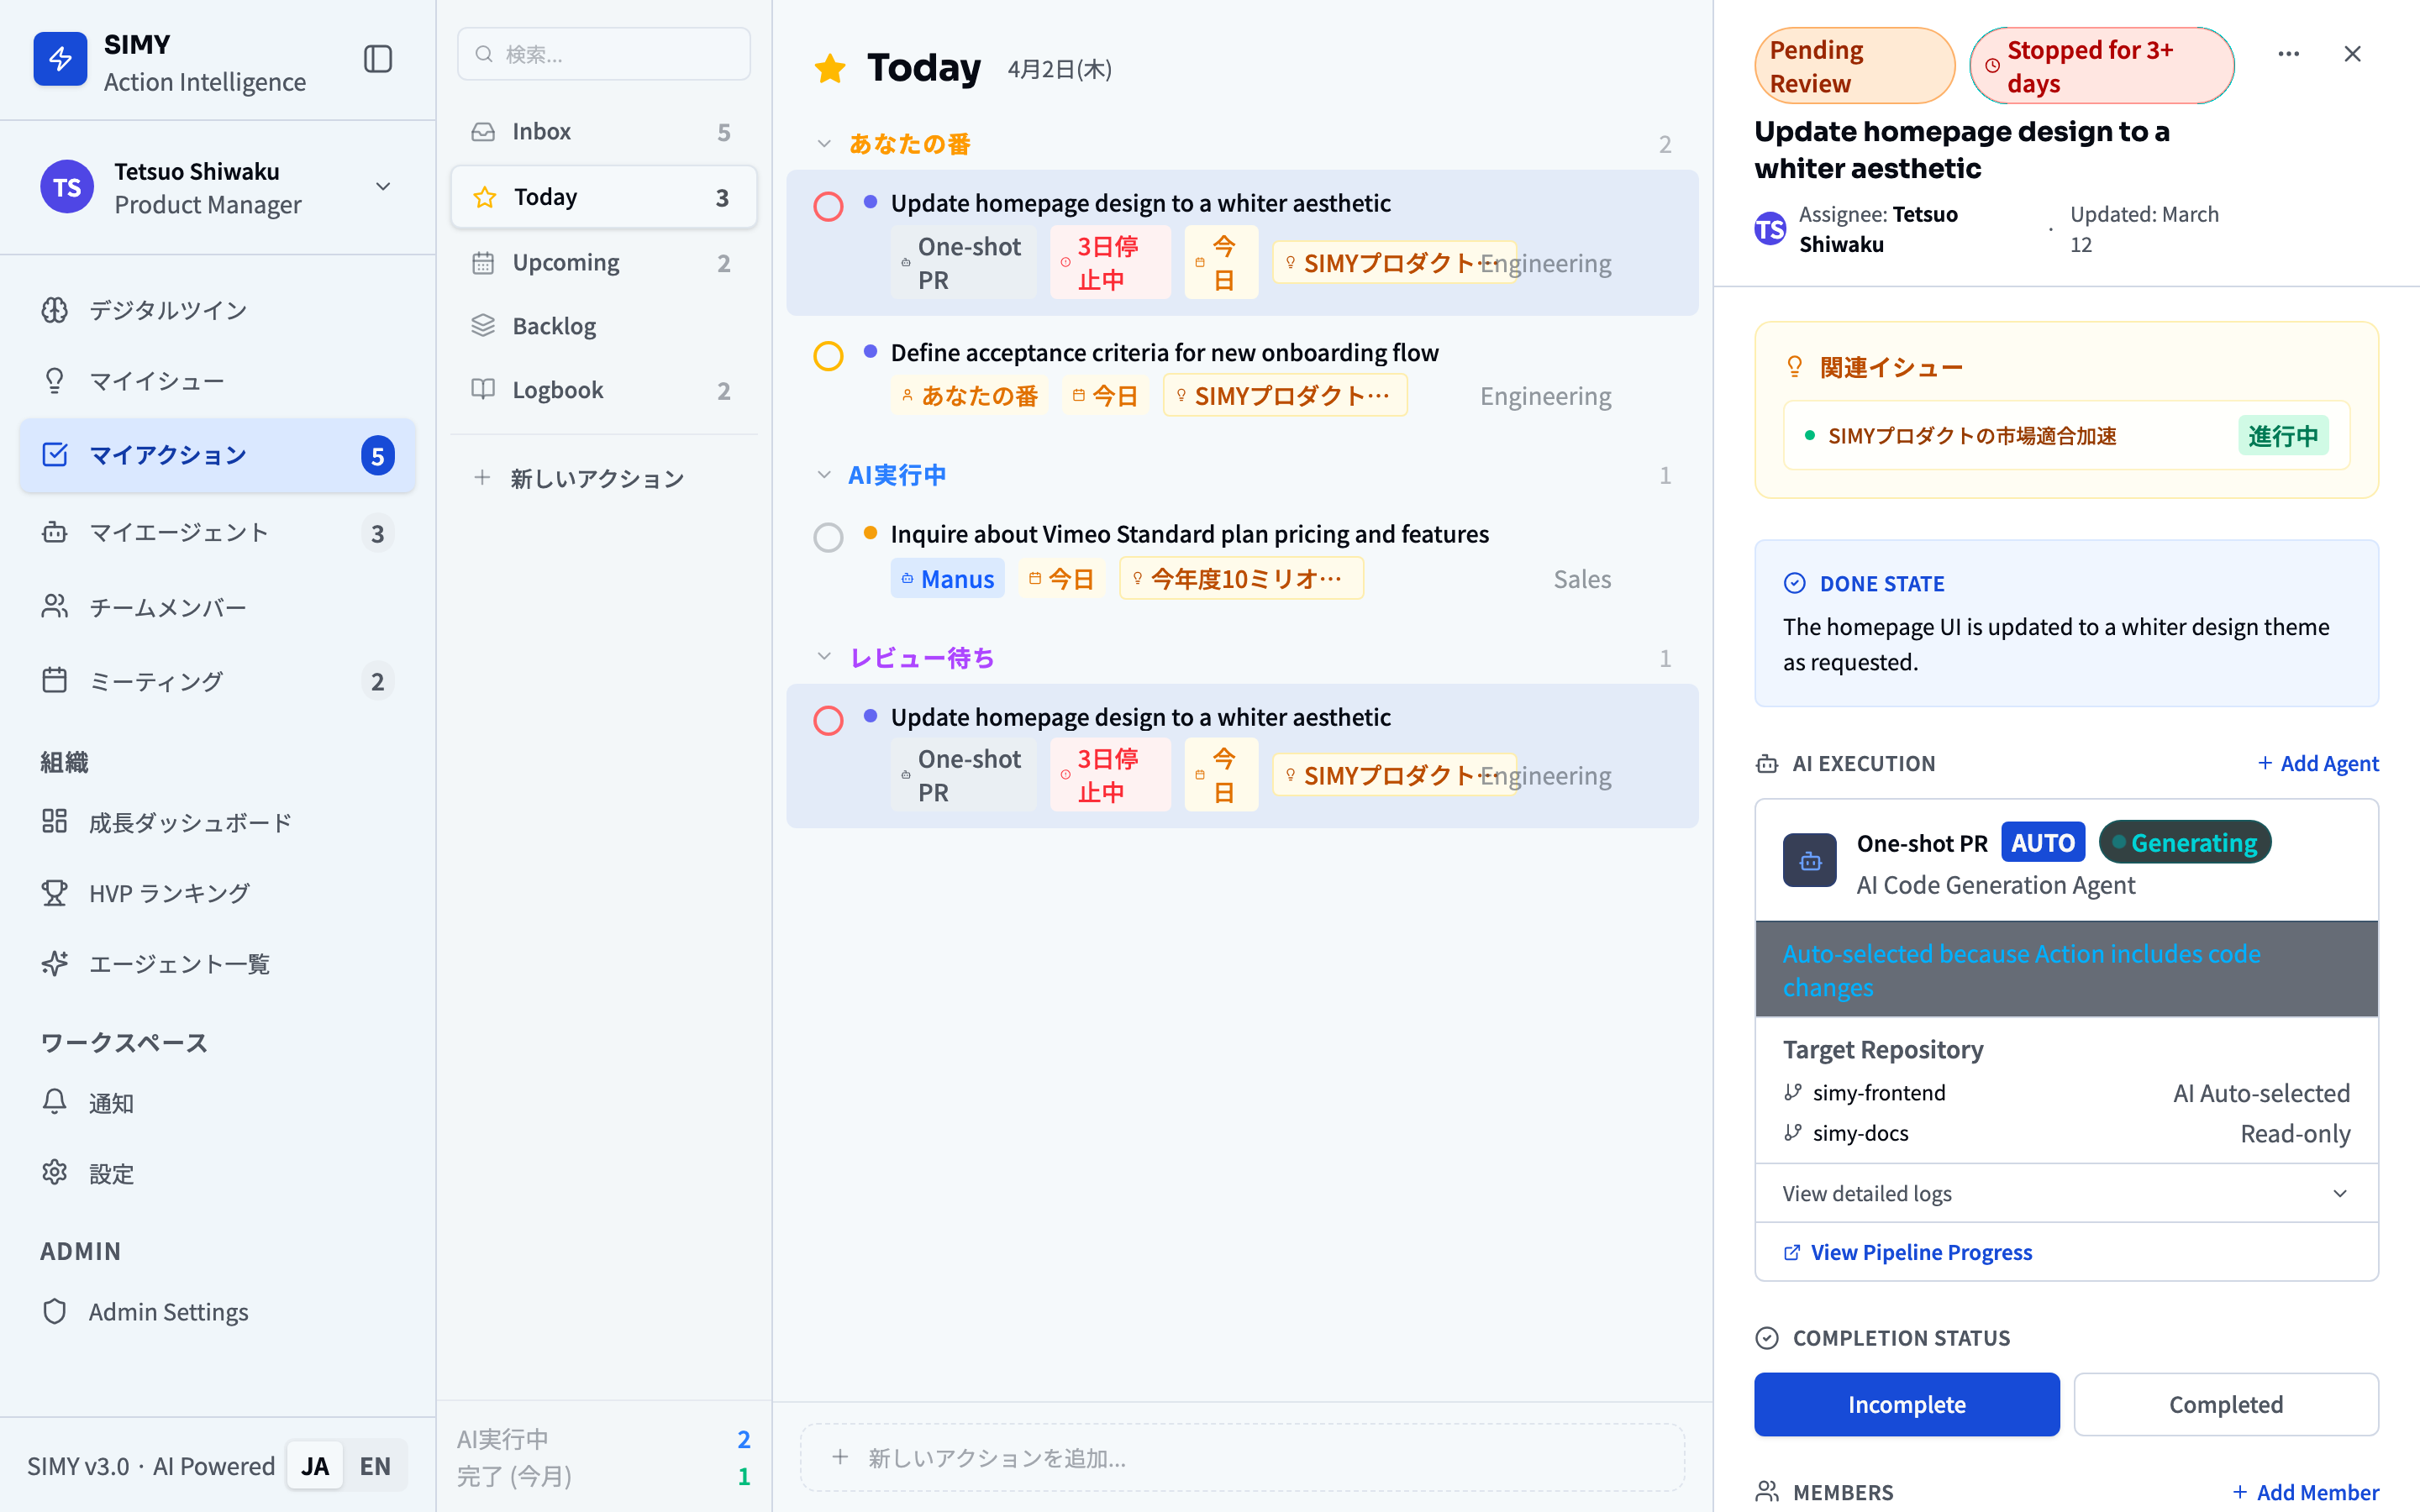Expand View detailed logs

point(2065,1193)
